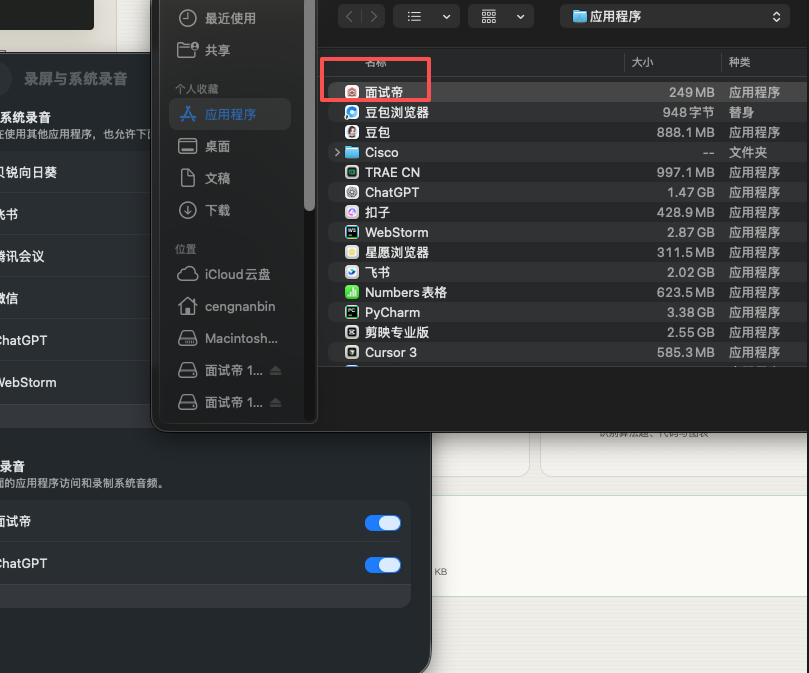Click the 飞书 app icon in file list
The image size is (809, 673).
pos(352,272)
